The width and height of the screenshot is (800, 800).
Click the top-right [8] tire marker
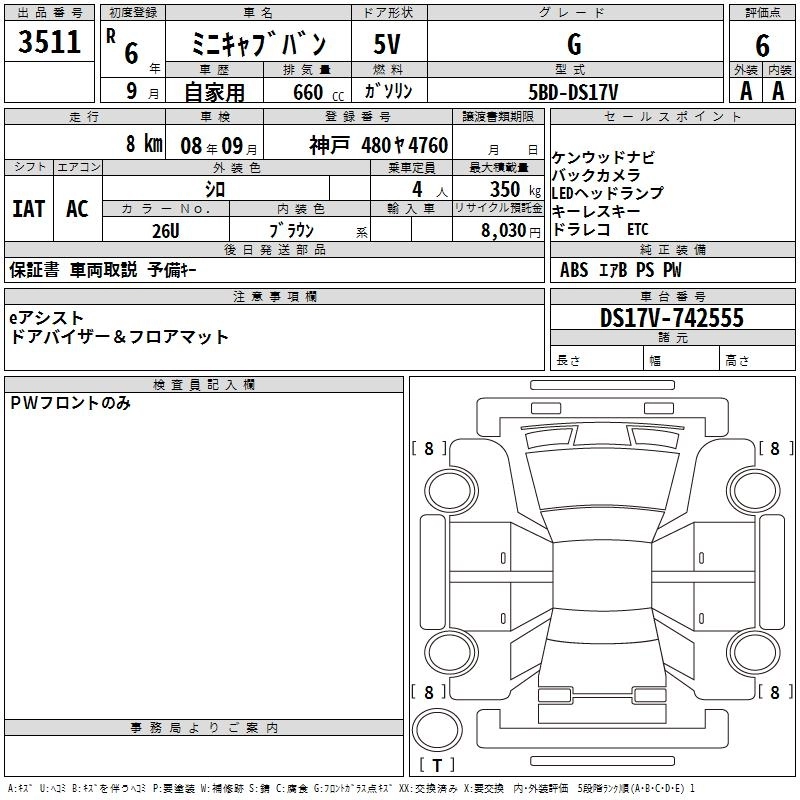(x=775, y=449)
